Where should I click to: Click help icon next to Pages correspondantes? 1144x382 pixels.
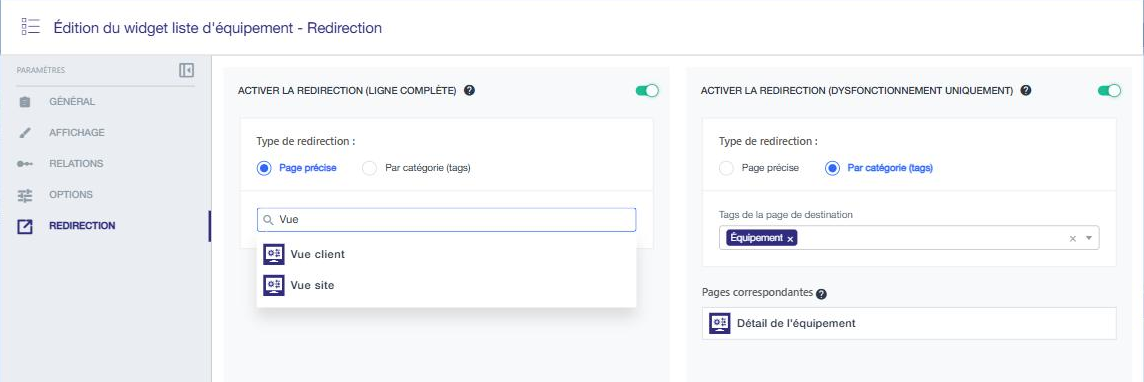(x=822, y=294)
